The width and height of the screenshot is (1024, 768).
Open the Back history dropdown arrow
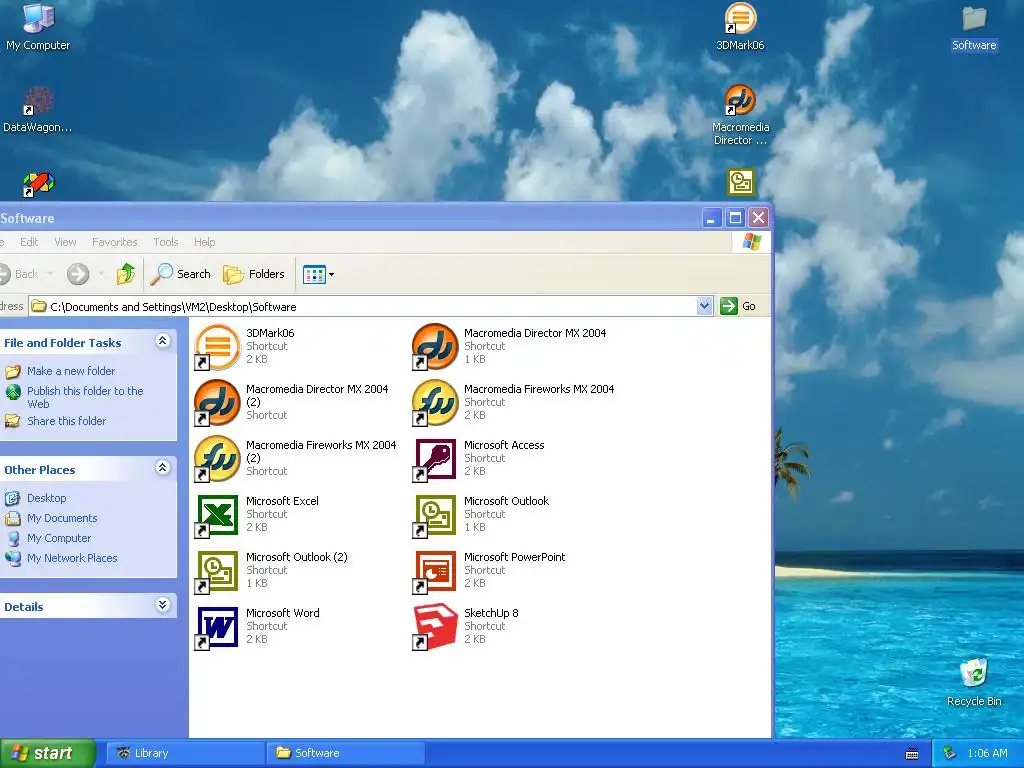click(x=50, y=274)
